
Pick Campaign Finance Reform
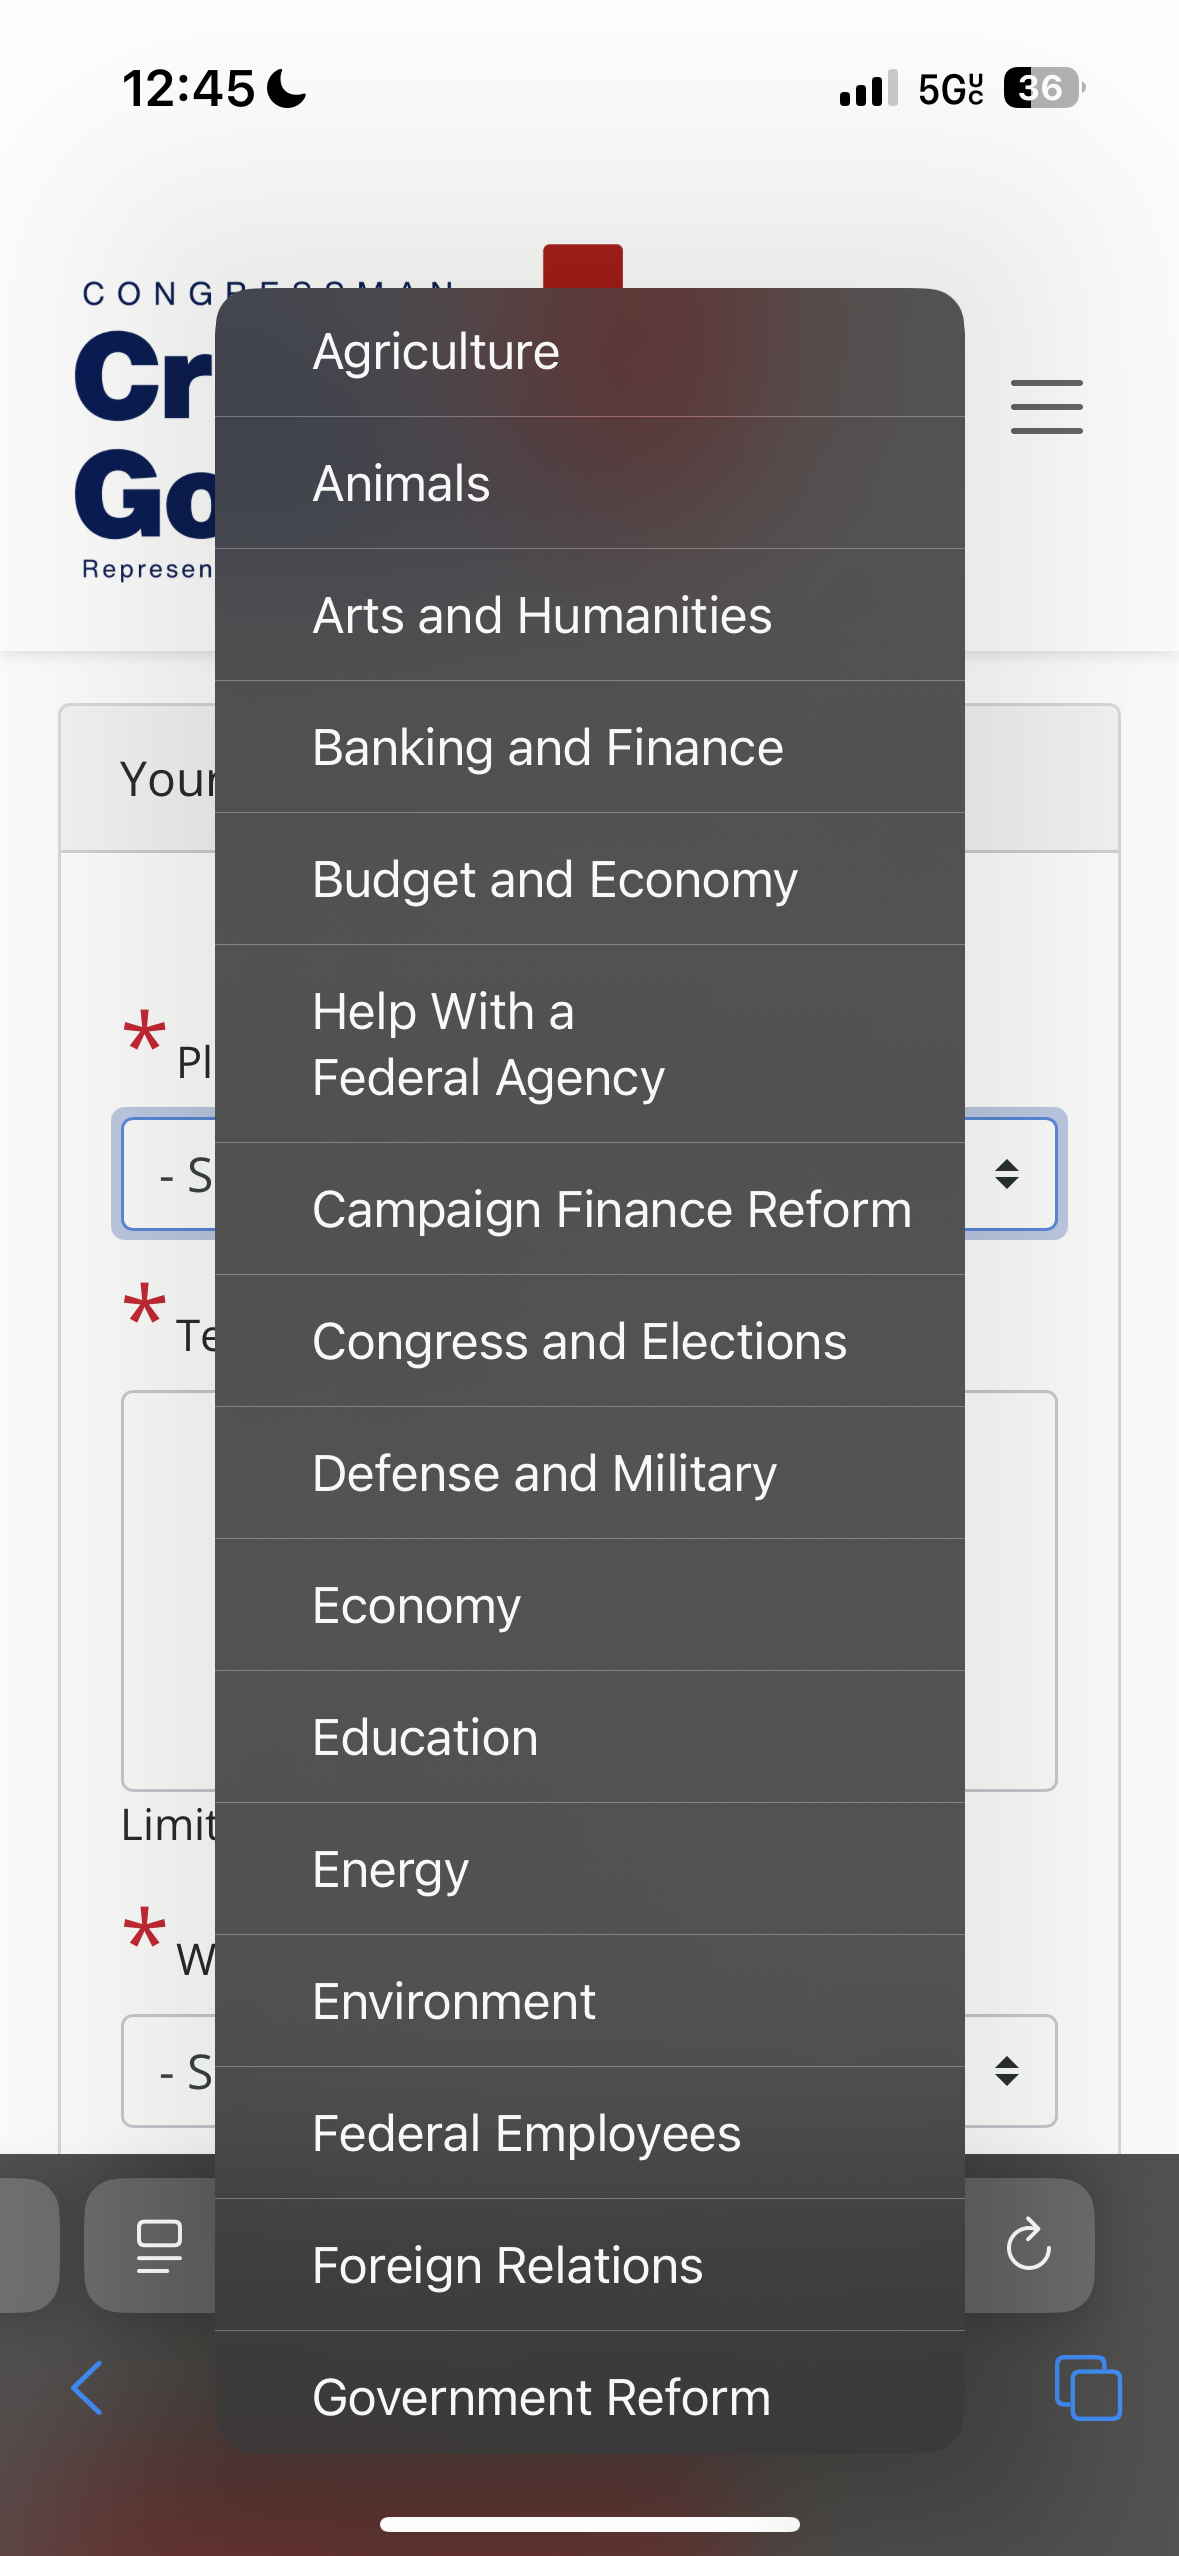pyautogui.click(x=590, y=1210)
